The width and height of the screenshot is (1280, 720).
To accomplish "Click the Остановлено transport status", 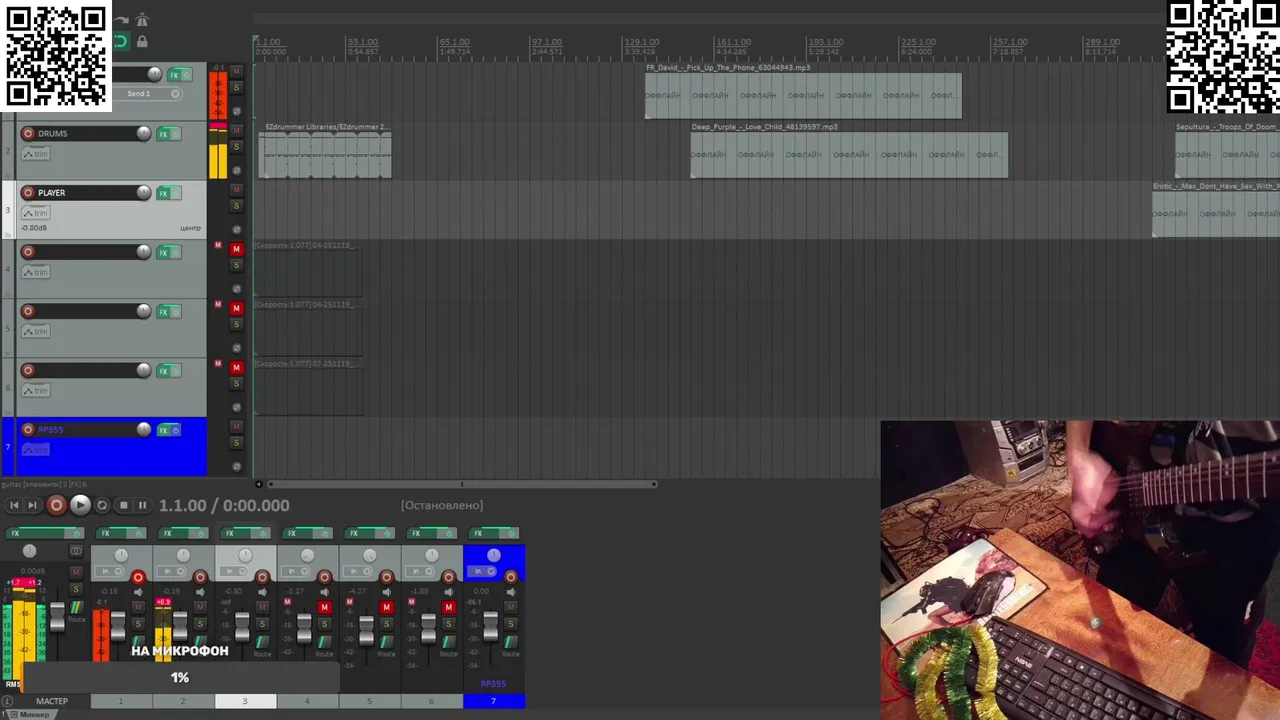I will 442,505.
